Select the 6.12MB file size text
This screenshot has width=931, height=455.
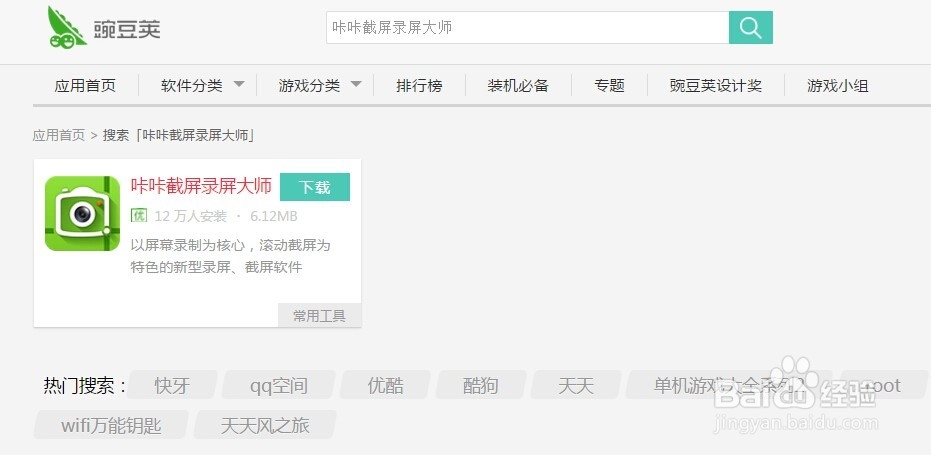tap(274, 216)
